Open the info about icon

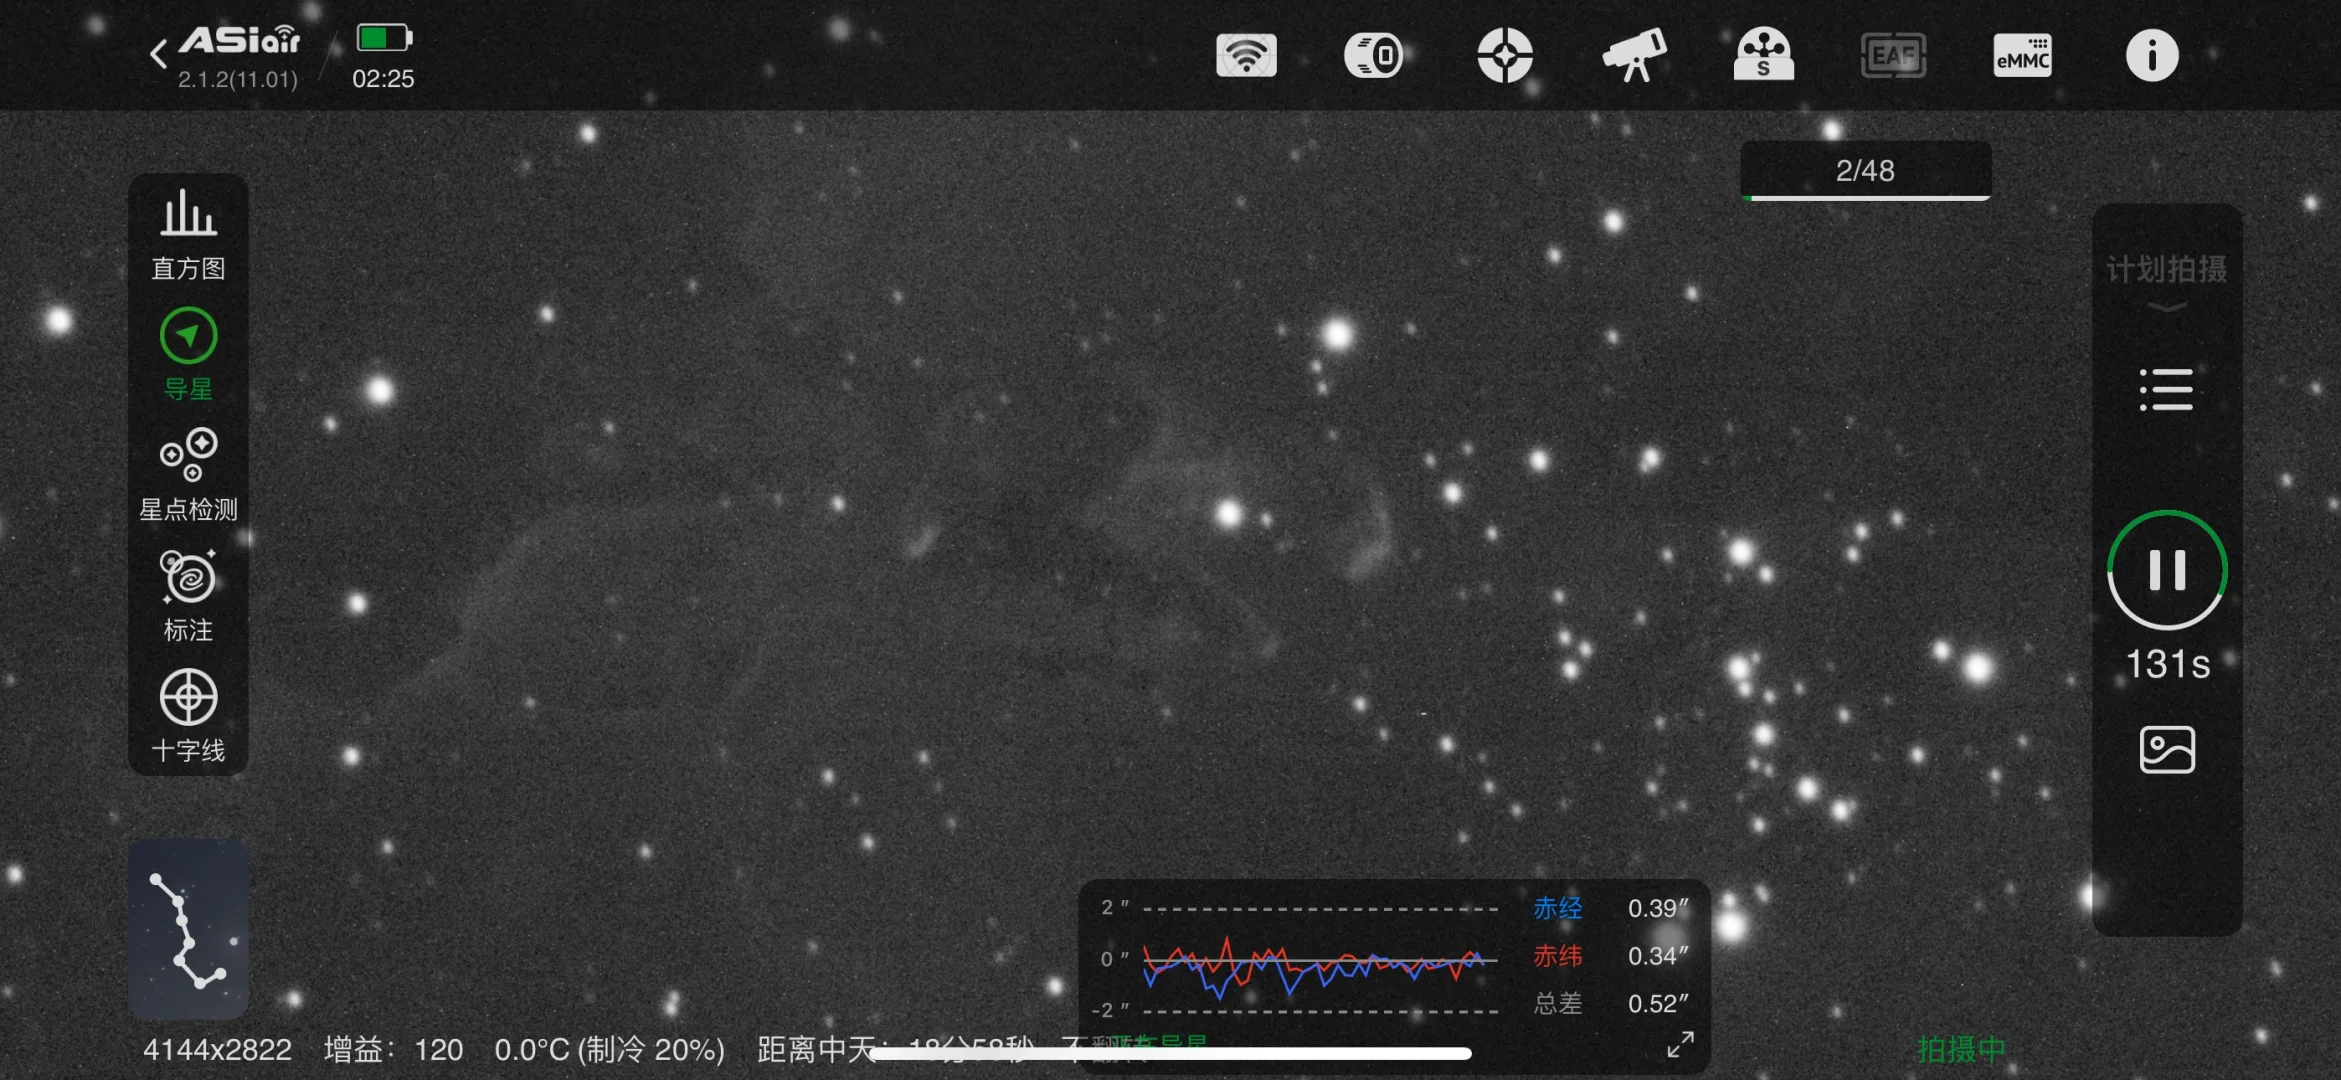coord(2151,55)
